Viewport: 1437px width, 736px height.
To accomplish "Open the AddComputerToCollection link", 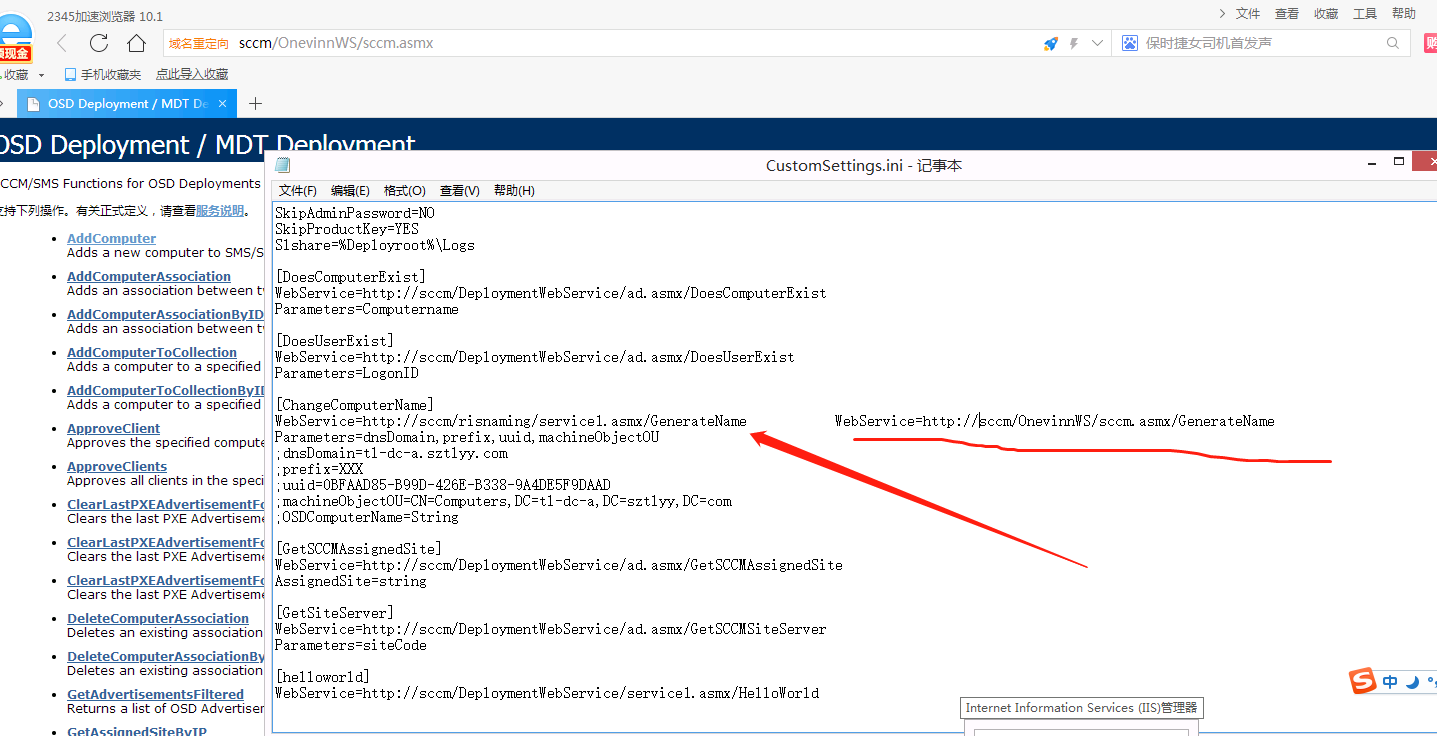I will point(152,352).
